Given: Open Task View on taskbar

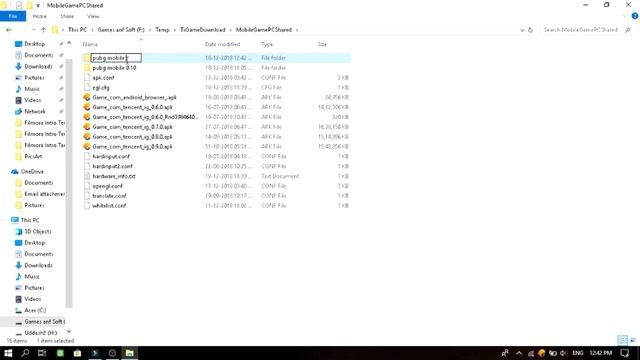Looking at the screenshot, I should [42, 353].
